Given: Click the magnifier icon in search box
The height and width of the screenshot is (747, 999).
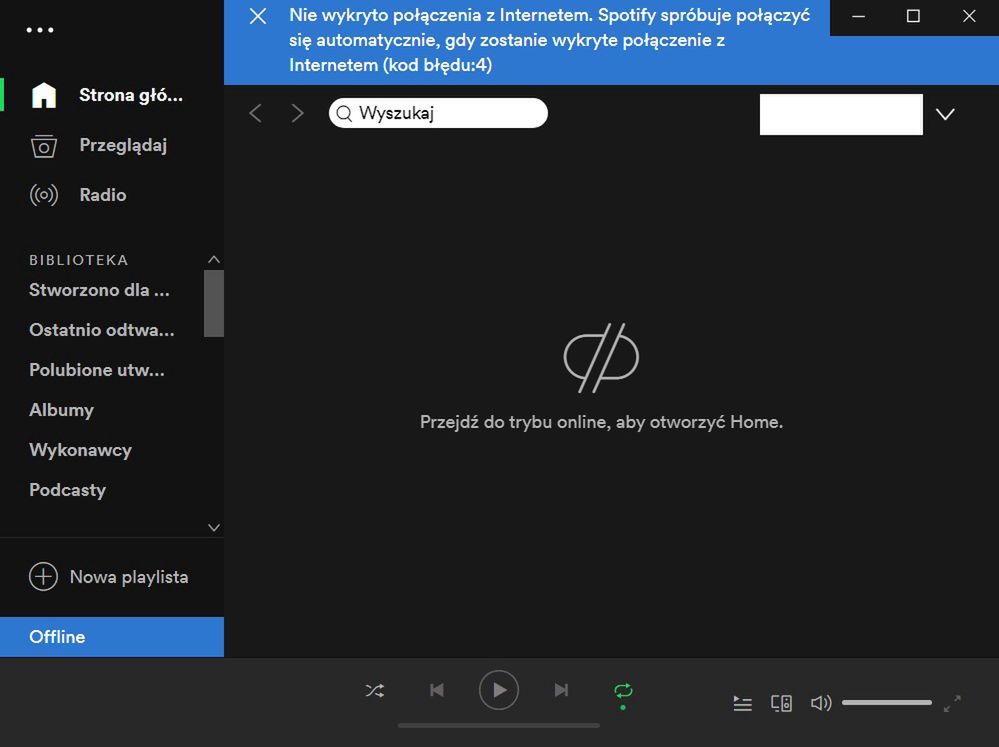Looking at the screenshot, I should pyautogui.click(x=344, y=113).
